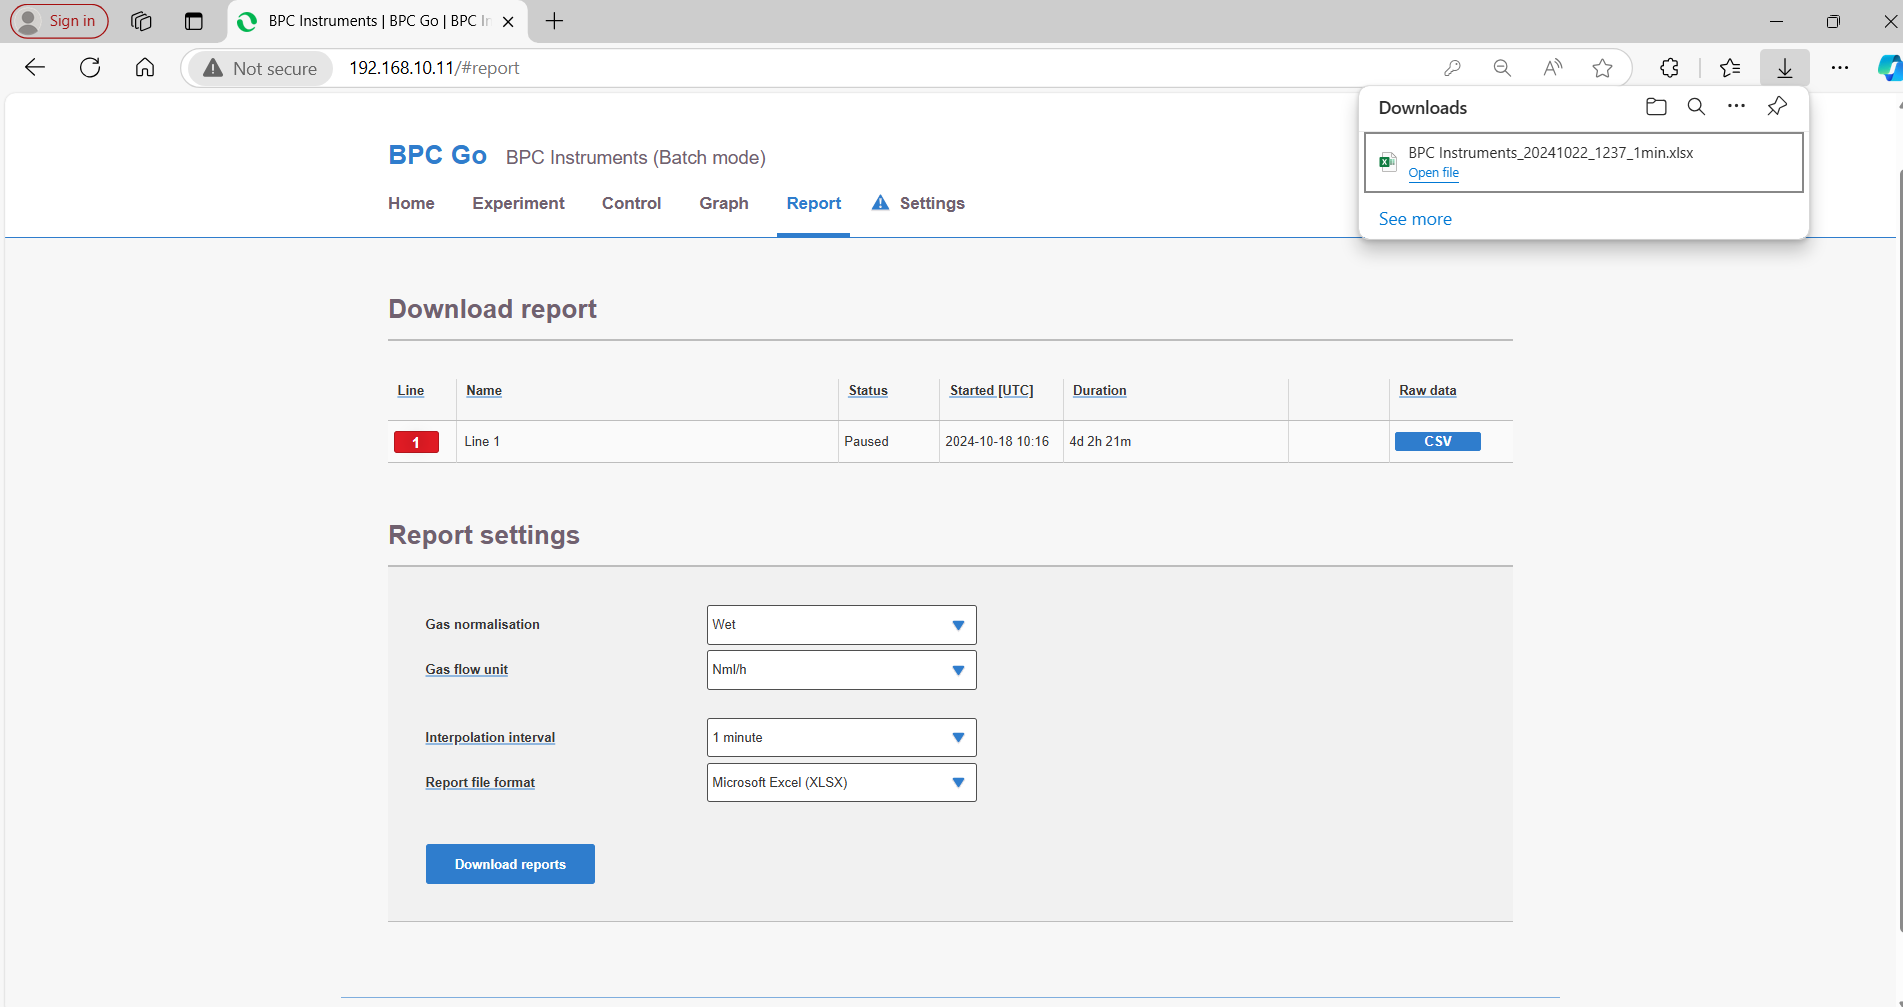
Task: Click the Line 1 name cell
Action: click(482, 441)
